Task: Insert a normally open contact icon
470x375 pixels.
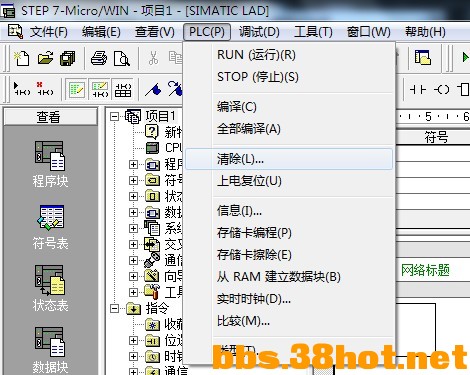Action: click(418, 89)
